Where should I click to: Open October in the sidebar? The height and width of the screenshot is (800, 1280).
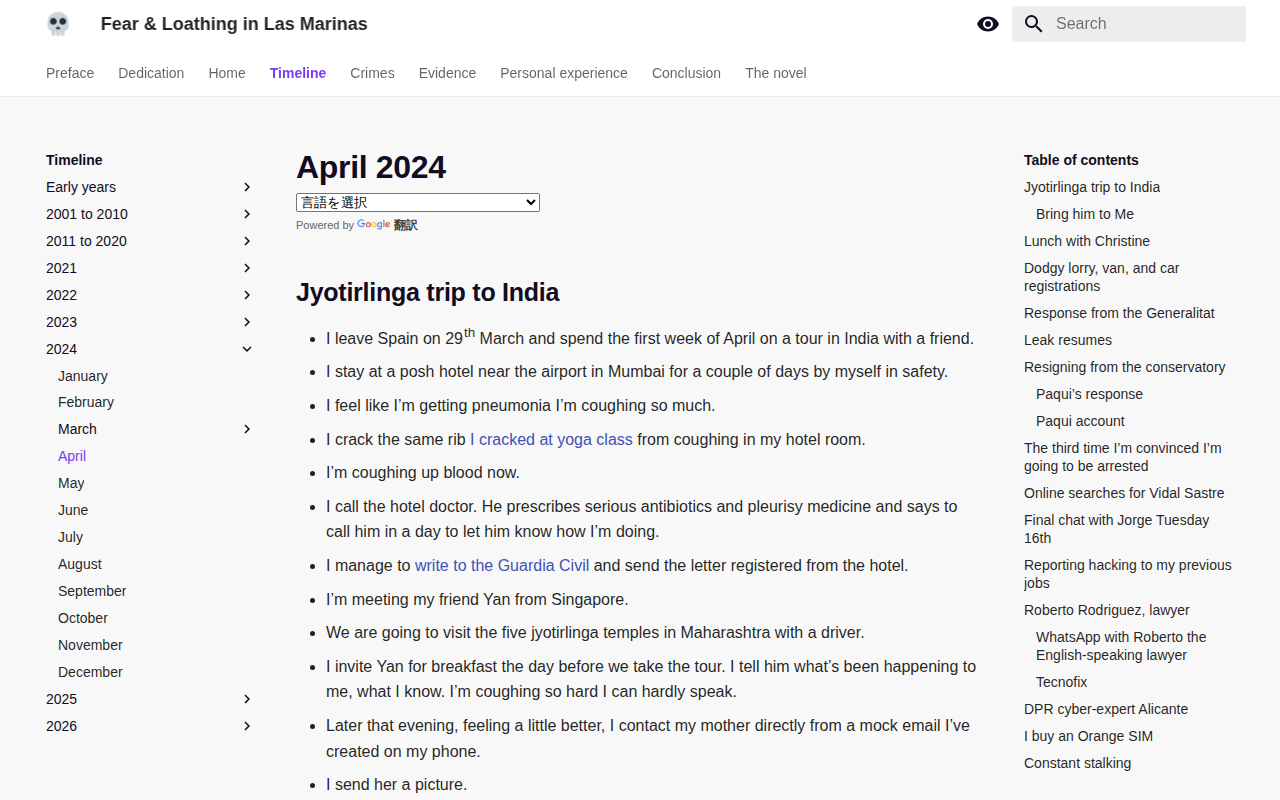point(83,618)
